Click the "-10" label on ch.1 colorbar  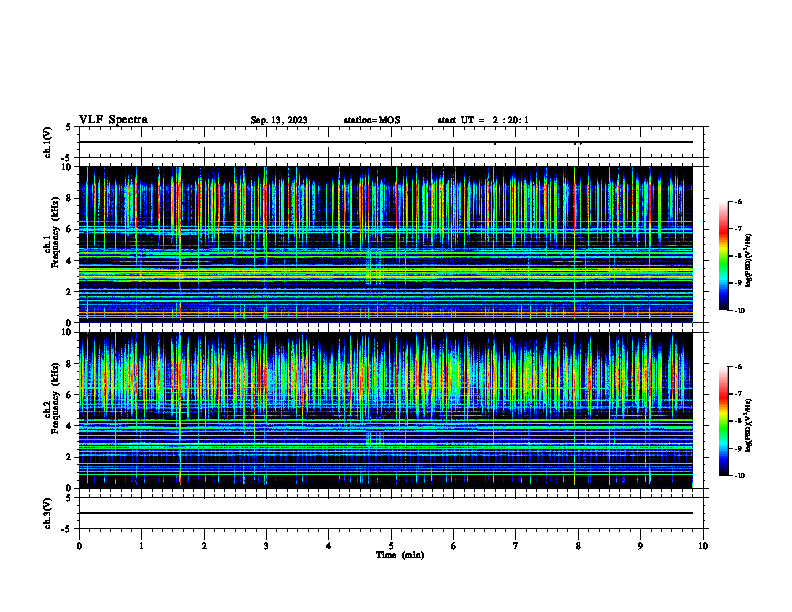pos(740,311)
